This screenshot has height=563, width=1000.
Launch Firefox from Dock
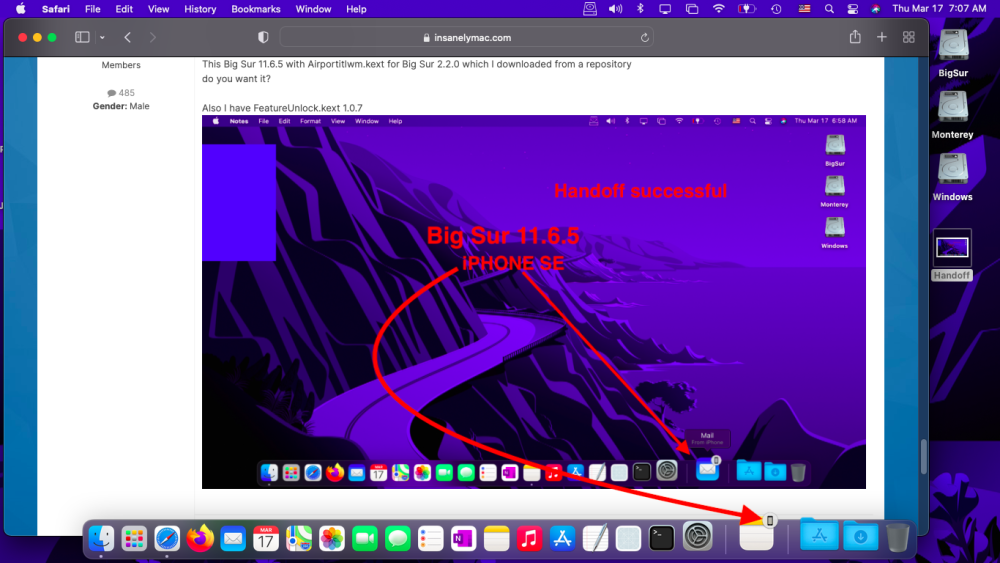pos(200,538)
